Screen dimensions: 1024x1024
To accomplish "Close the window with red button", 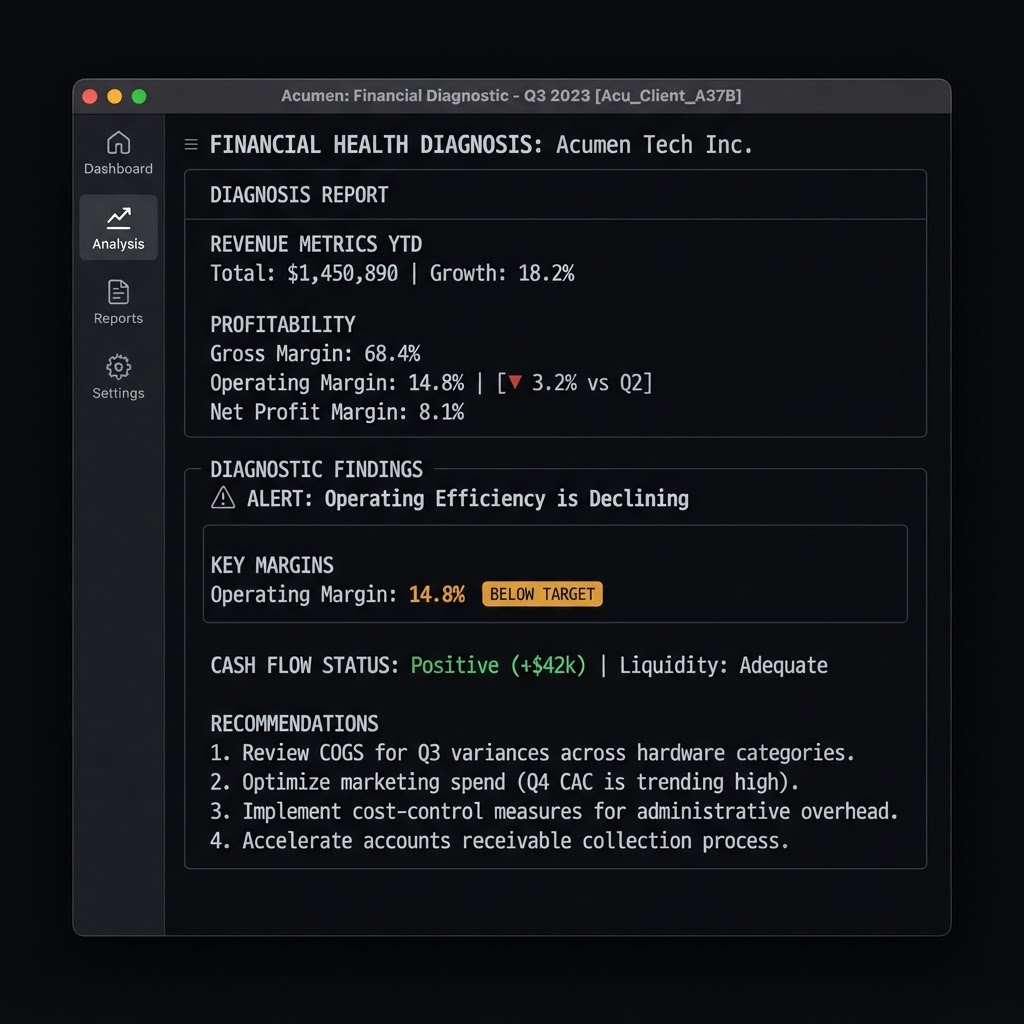I will (90, 97).
